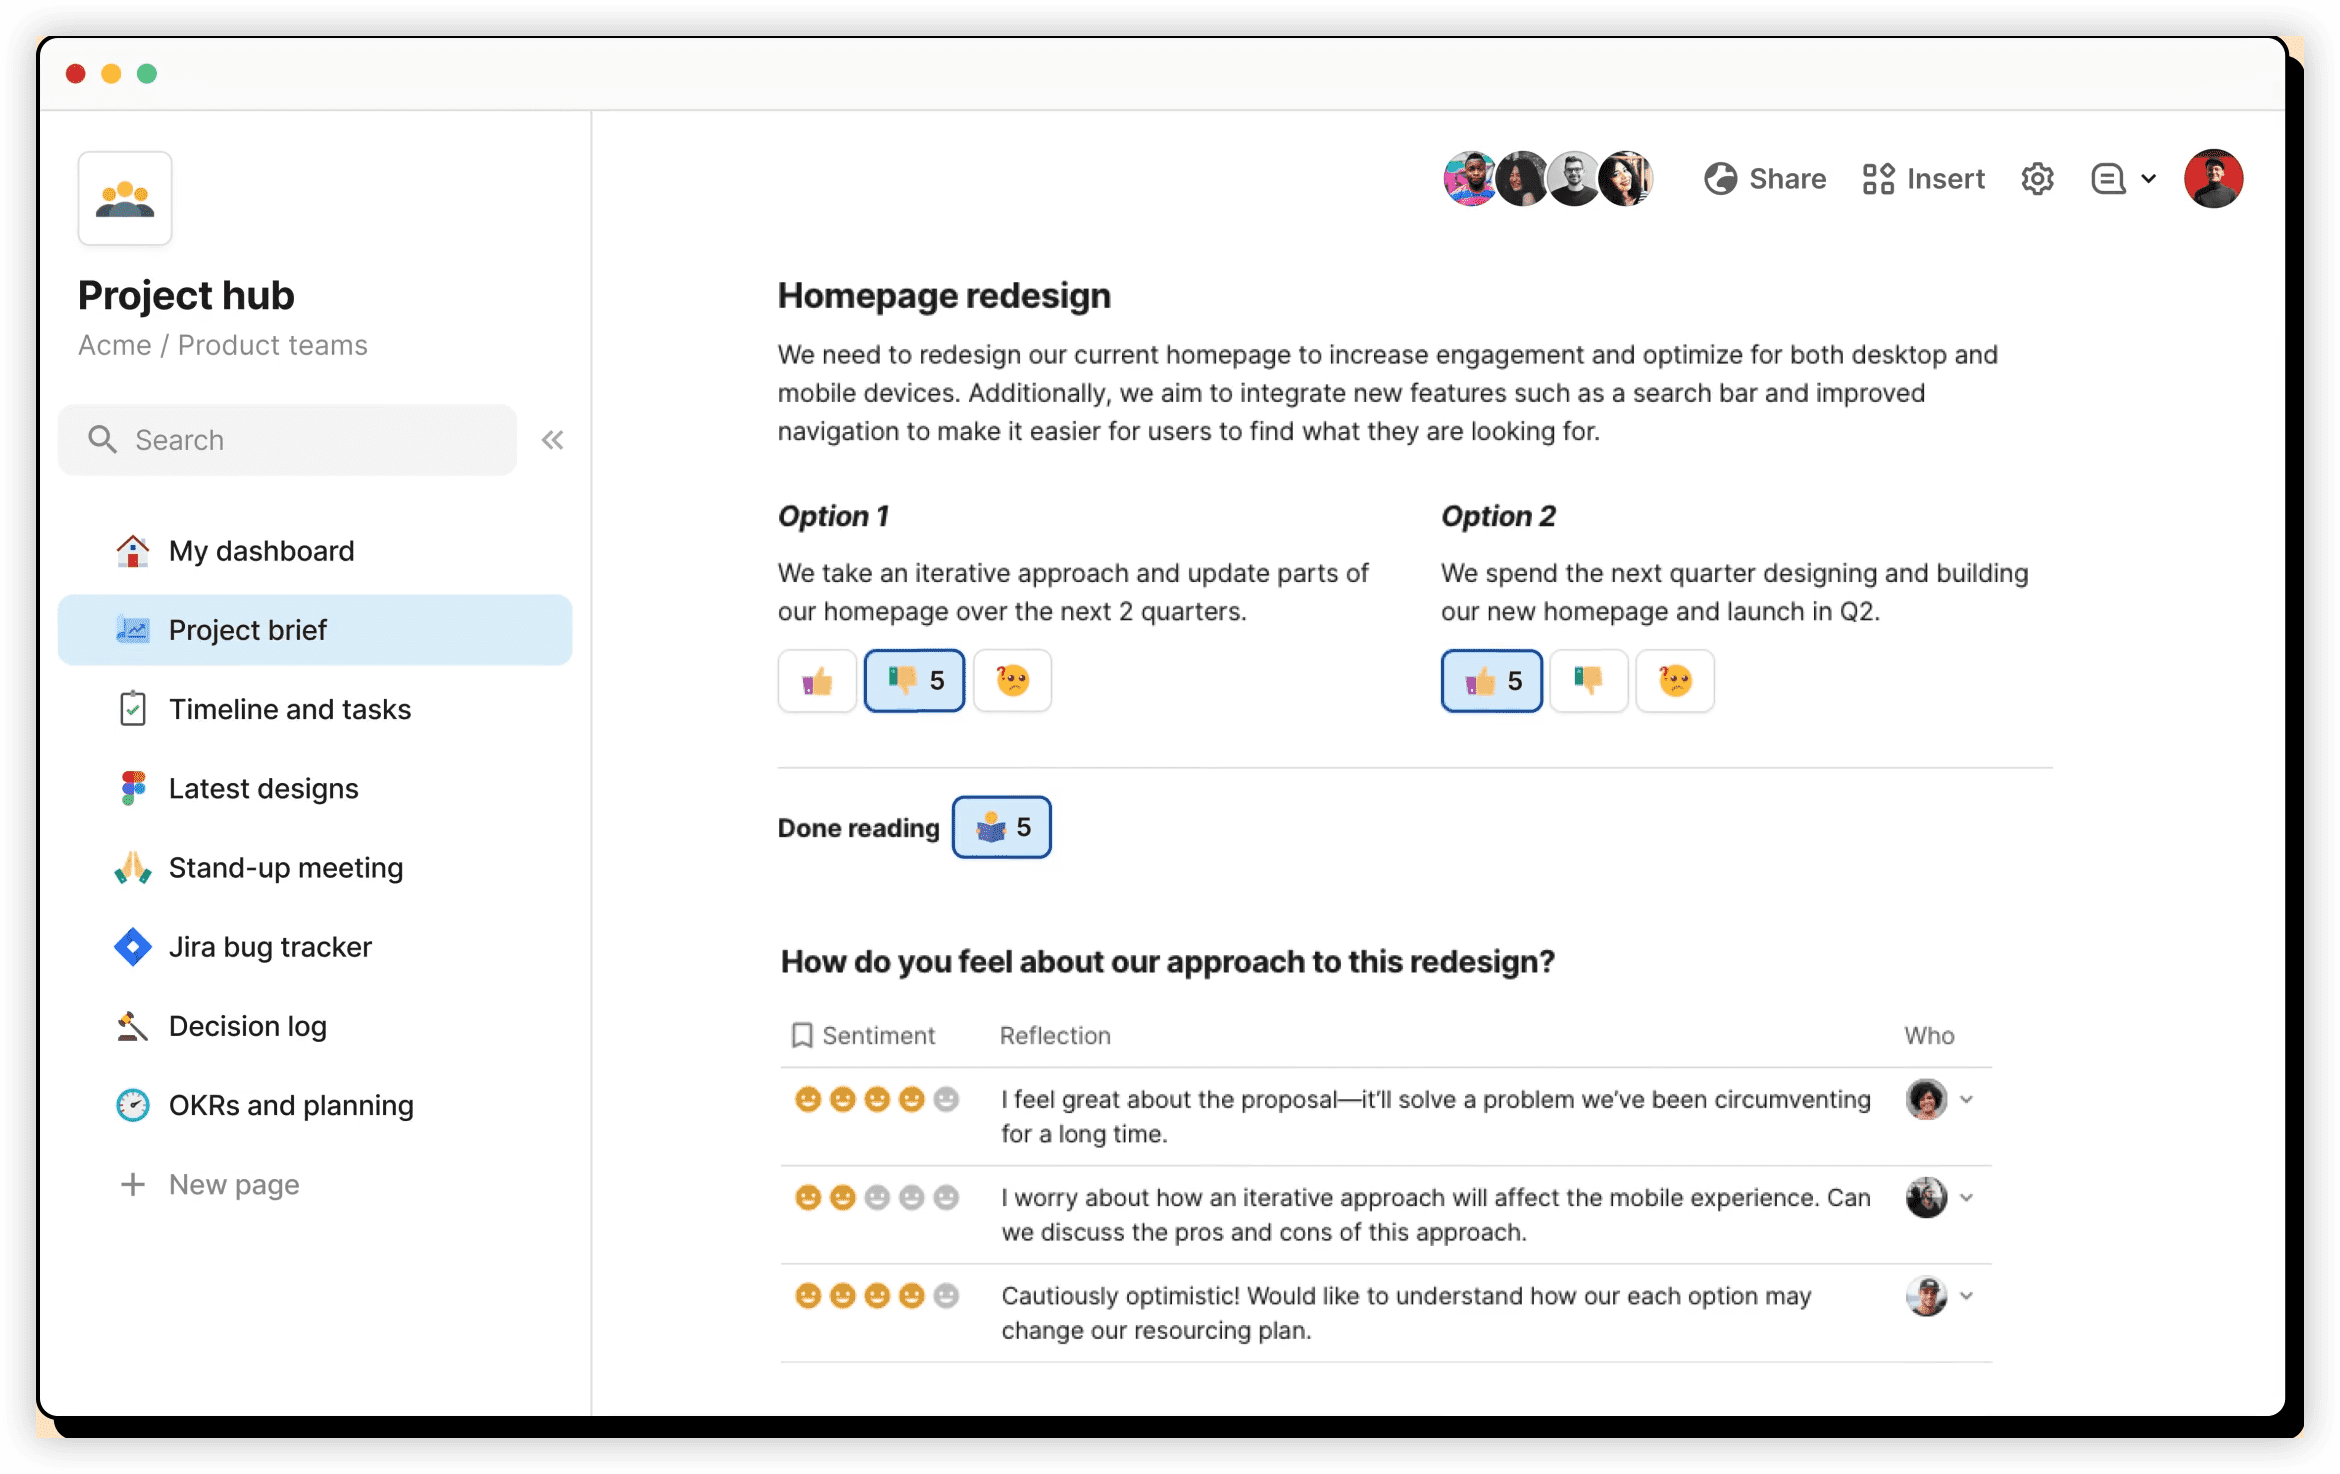
Task: Toggle the Done reading reaction
Action: [1001, 827]
